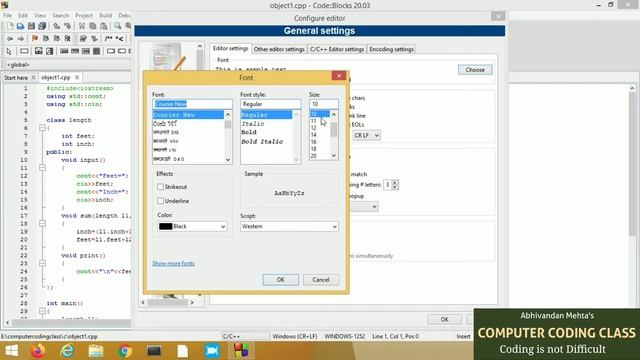Click the Paste clipboard icon
Image resolution: width=640 pixels, height=360 pixels.
tap(104, 26)
